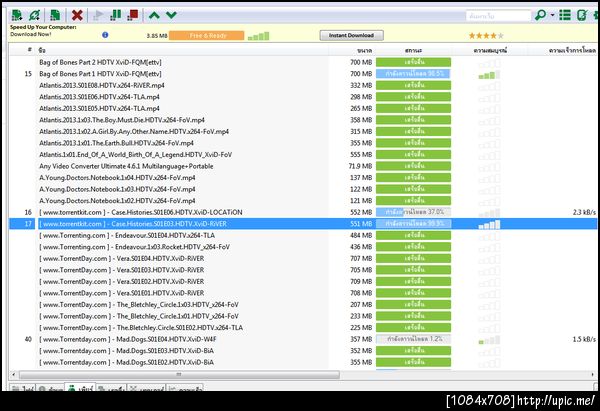Click the orange Free & Ready bar
This screenshot has height=411, width=600.
pyautogui.click(x=207, y=36)
